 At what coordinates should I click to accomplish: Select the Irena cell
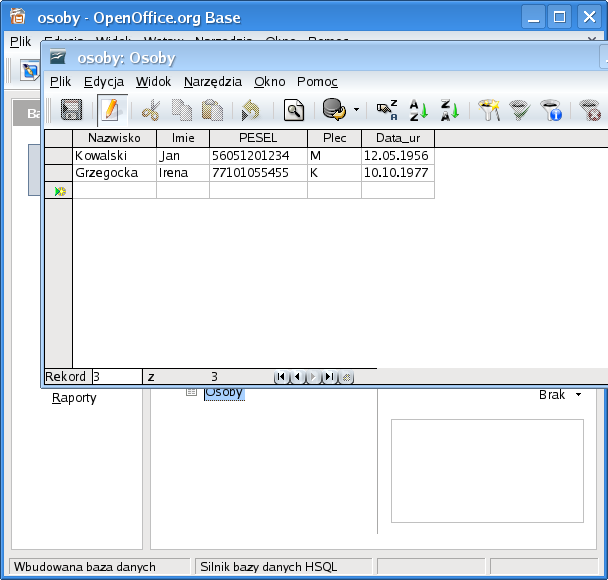click(183, 173)
